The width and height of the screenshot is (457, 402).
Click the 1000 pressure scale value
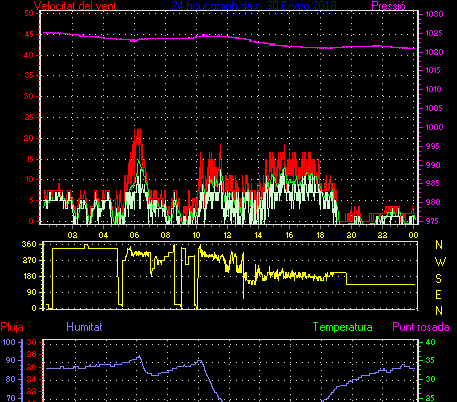coord(434,127)
